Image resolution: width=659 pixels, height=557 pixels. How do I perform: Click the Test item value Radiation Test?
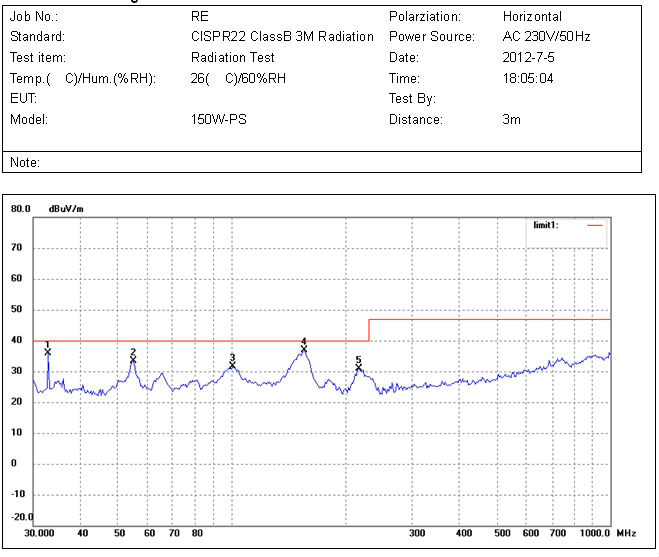[x=232, y=57]
